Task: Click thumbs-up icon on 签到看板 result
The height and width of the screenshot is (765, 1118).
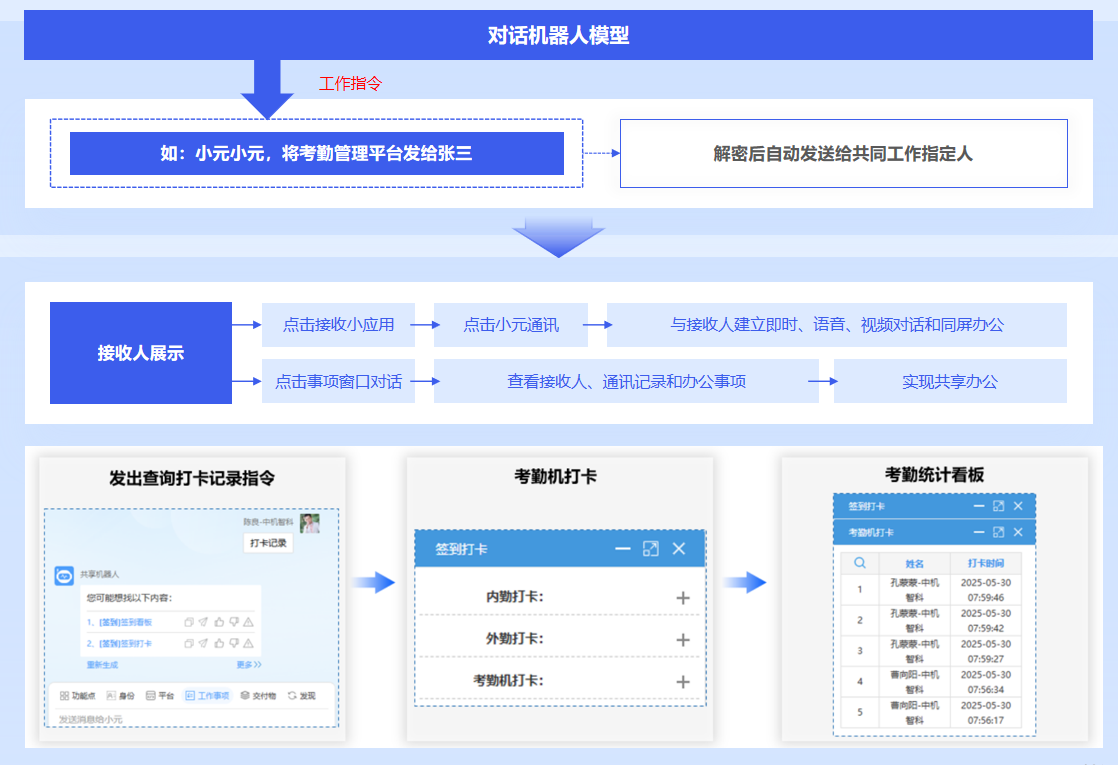Action: pyautogui.click(x=218, y=622)
